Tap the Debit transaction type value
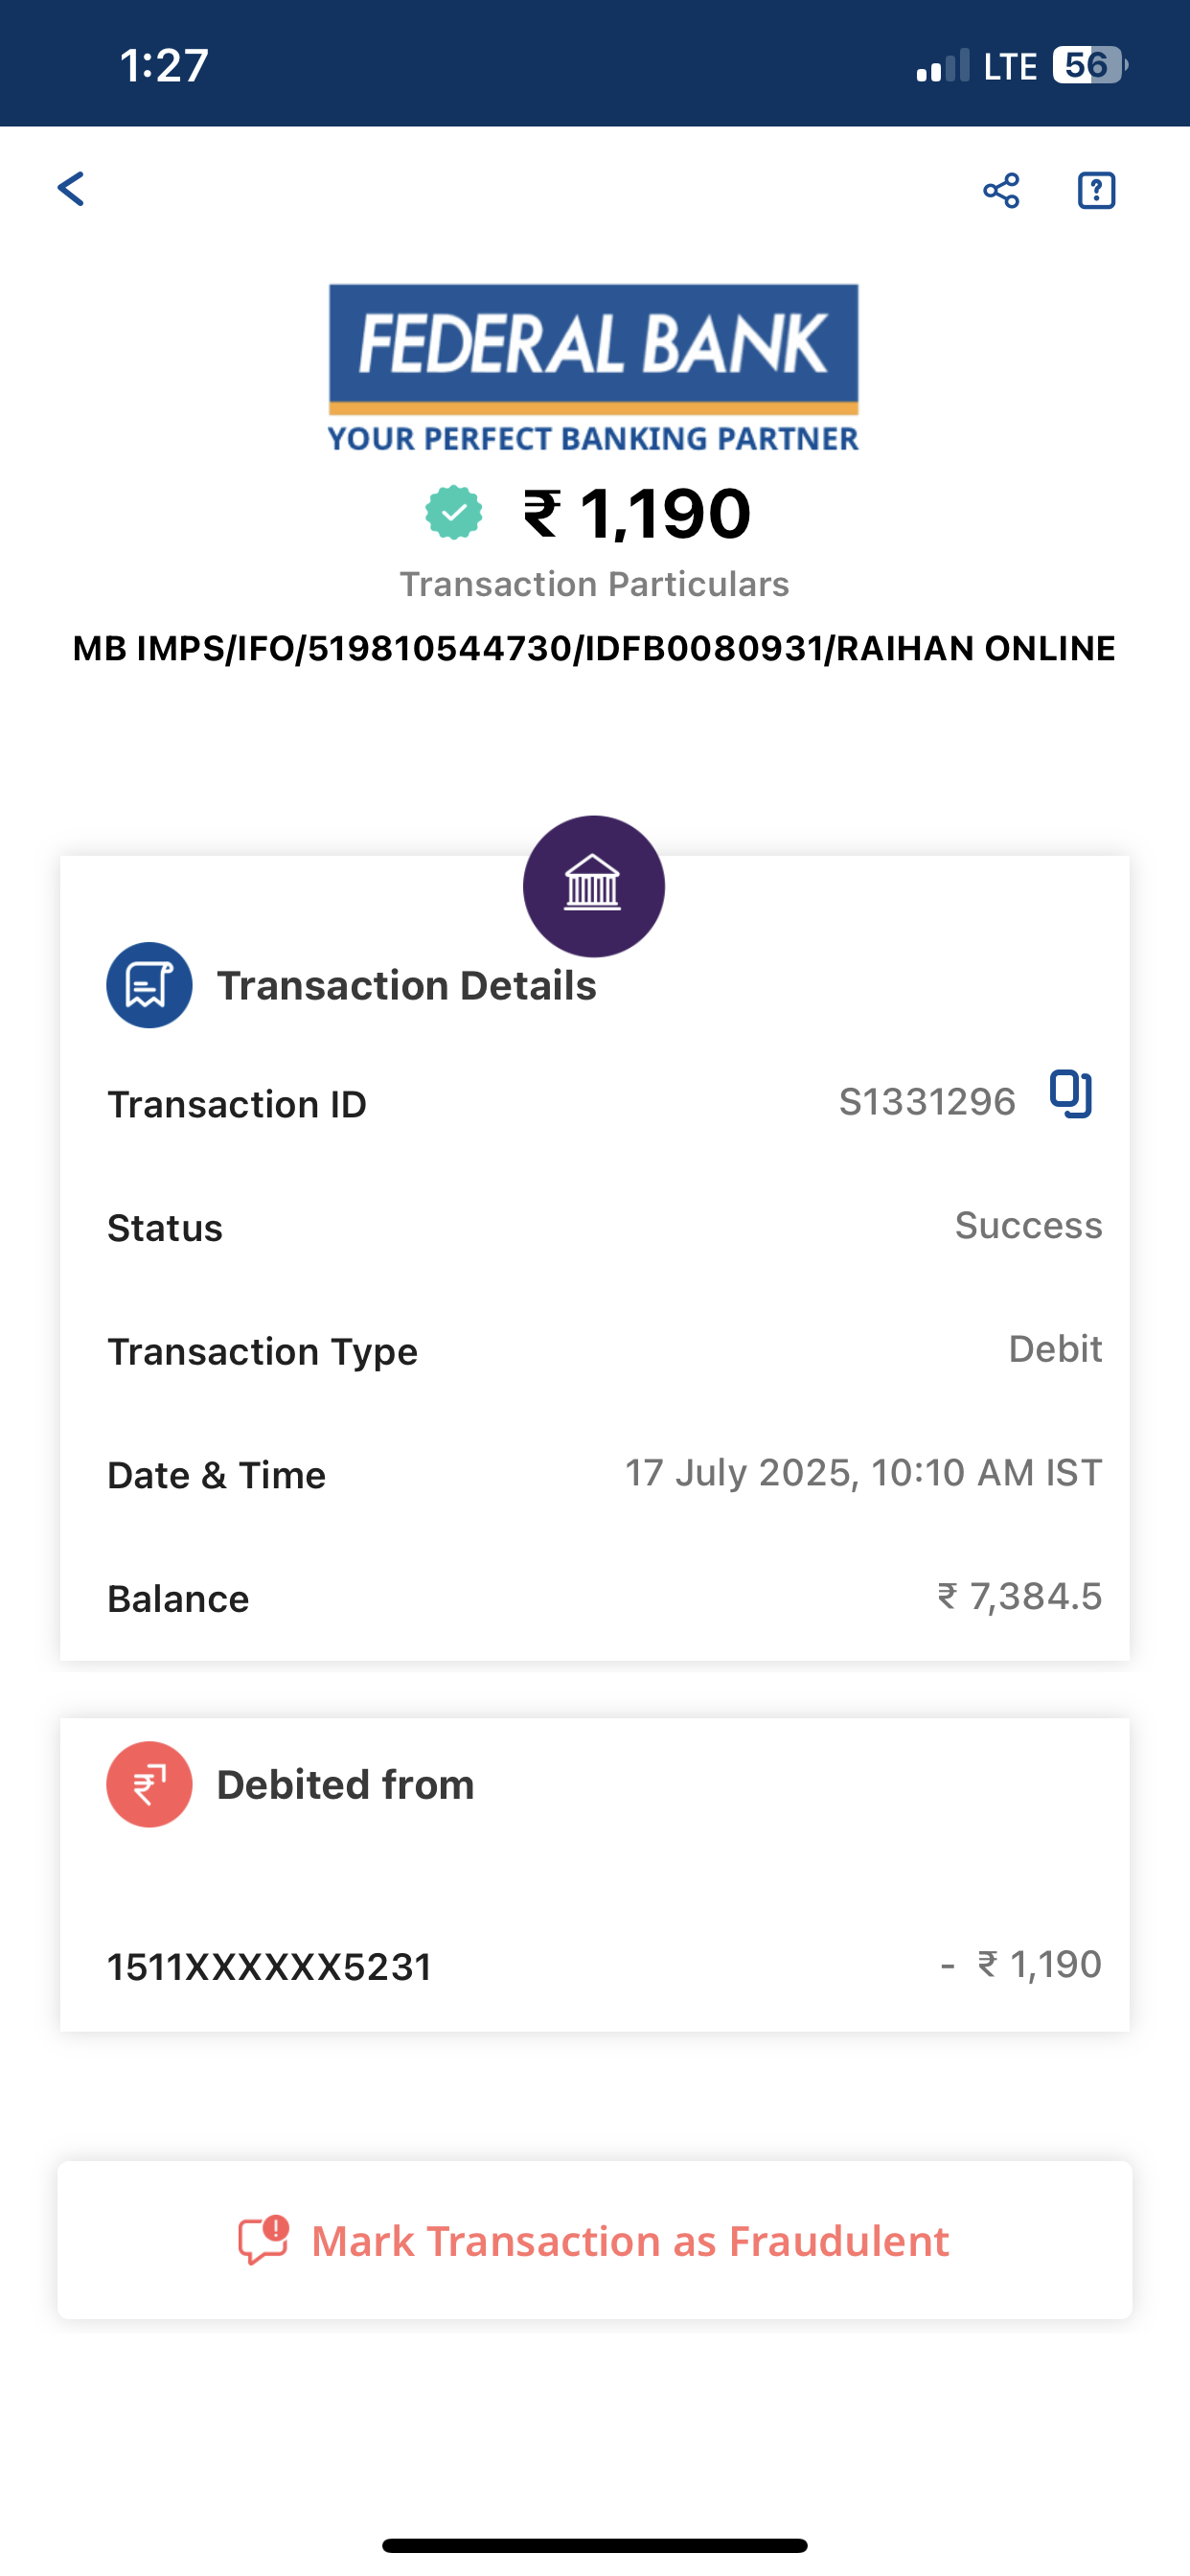The image size is (1190, 2576). tap(1055, 1350)
